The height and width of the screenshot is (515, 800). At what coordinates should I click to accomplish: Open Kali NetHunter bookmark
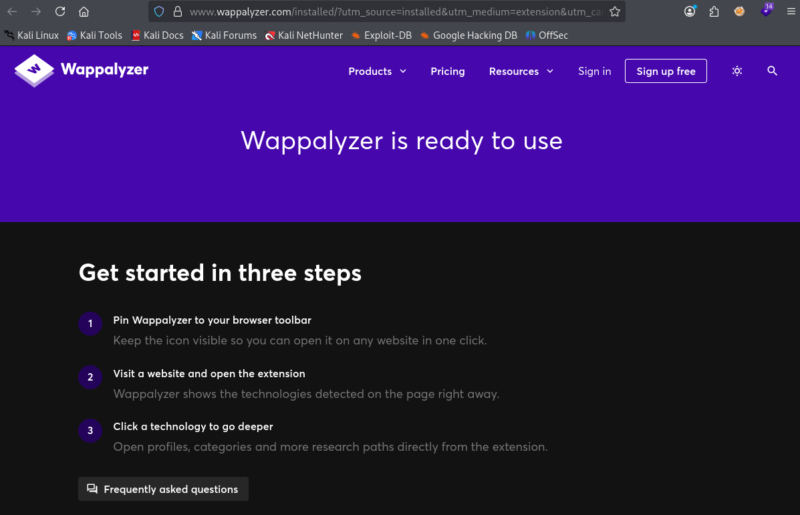(304, 35)
